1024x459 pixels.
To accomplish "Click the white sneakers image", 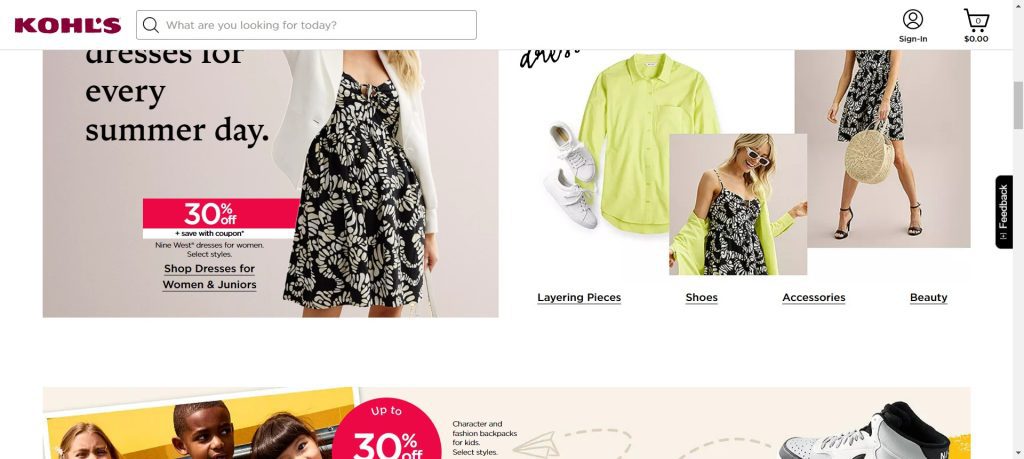I will click(x=573, y=174).
